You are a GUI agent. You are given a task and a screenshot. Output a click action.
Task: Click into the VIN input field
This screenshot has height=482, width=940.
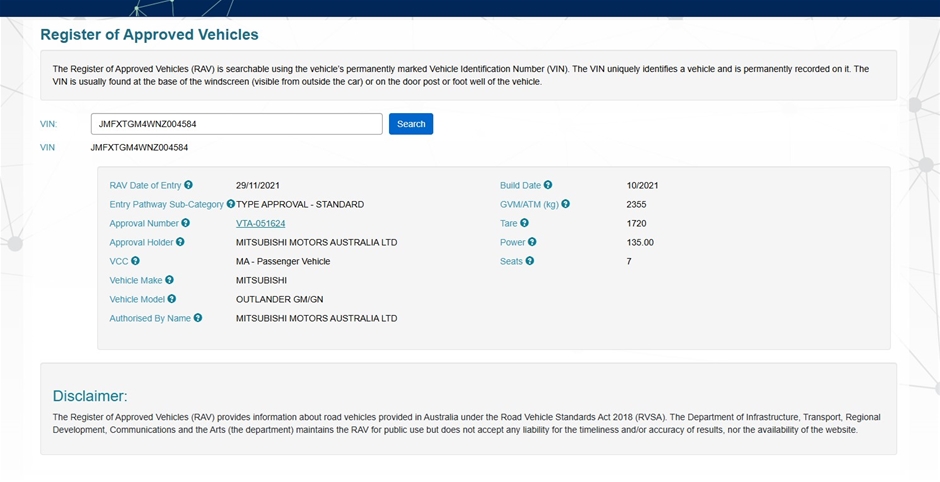pyautogui.click(x=236, y=124)
